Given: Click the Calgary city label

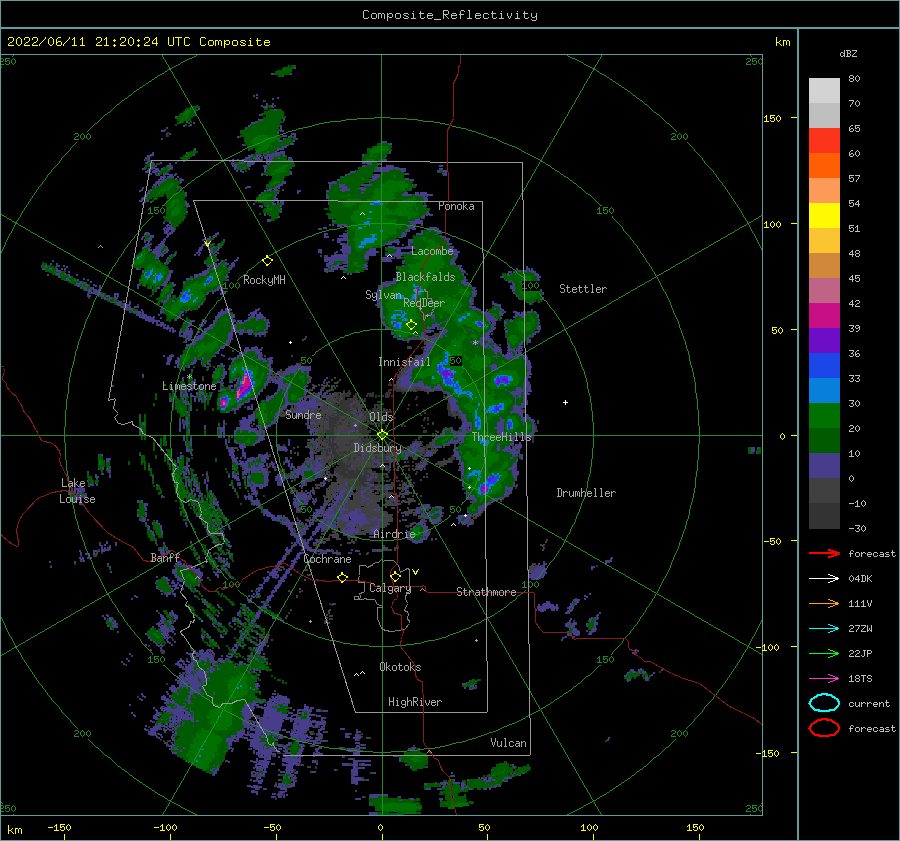Looking at the screenshot, I should point(390,588).
